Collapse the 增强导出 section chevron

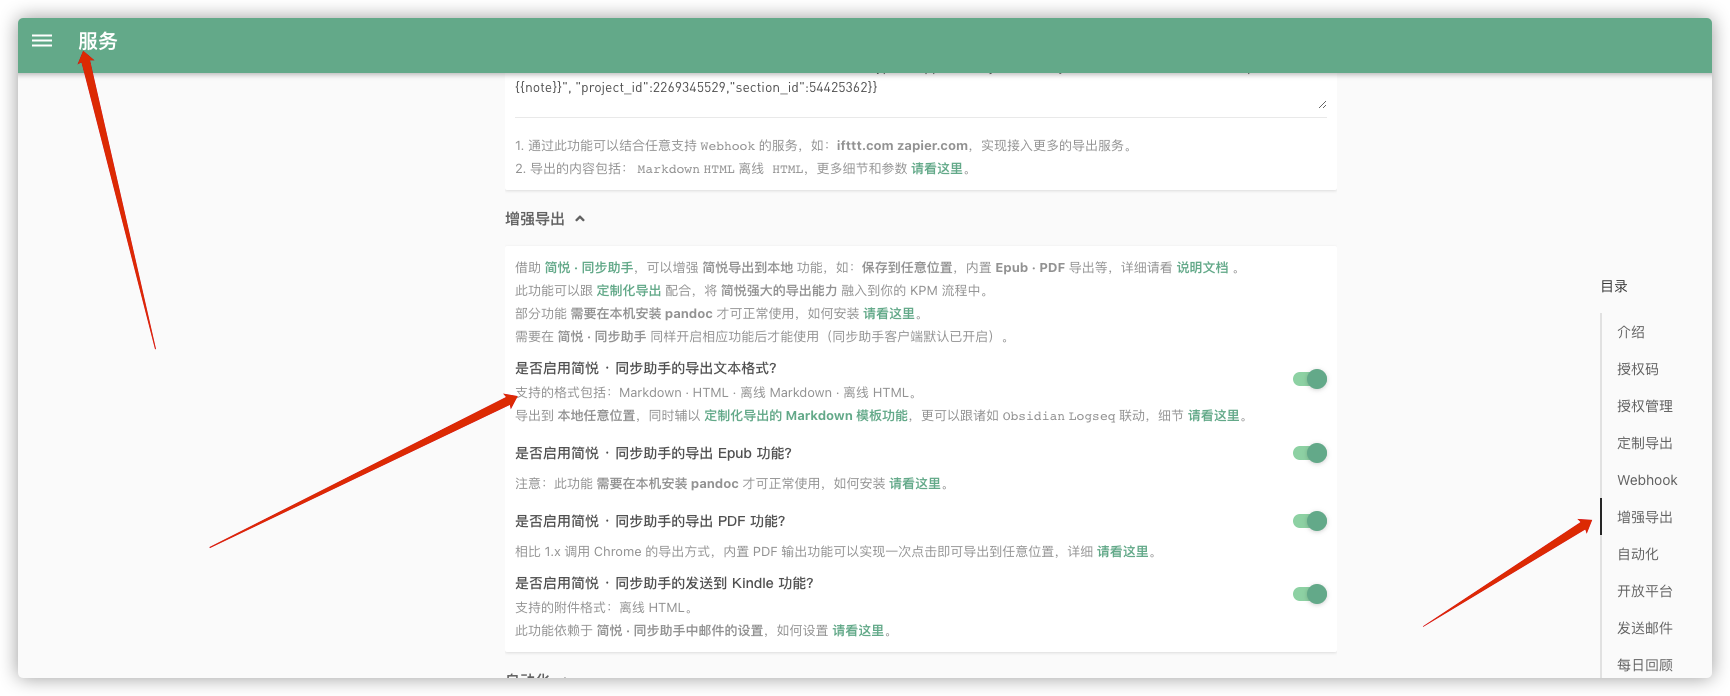coord(580,219)
